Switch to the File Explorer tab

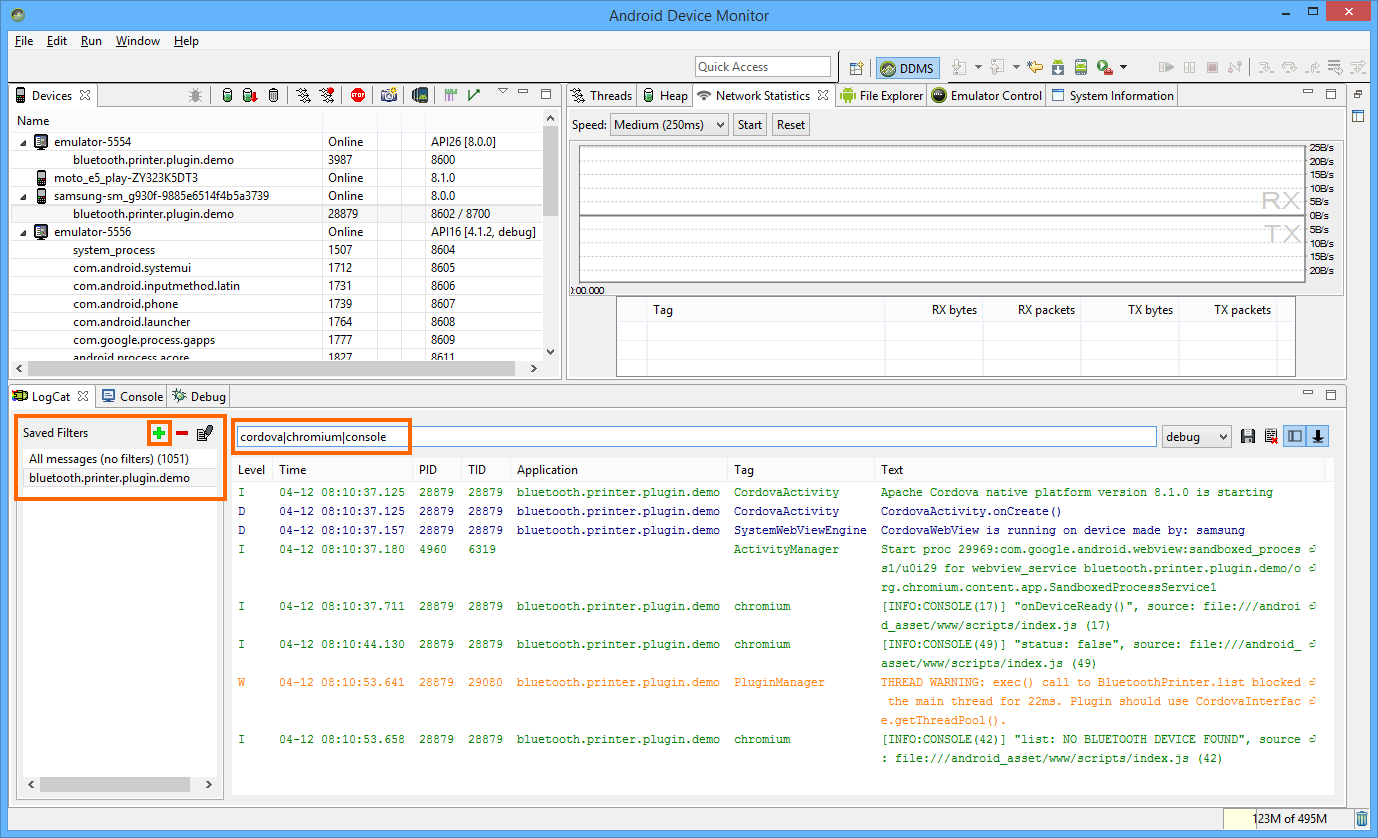click(882, 96)
